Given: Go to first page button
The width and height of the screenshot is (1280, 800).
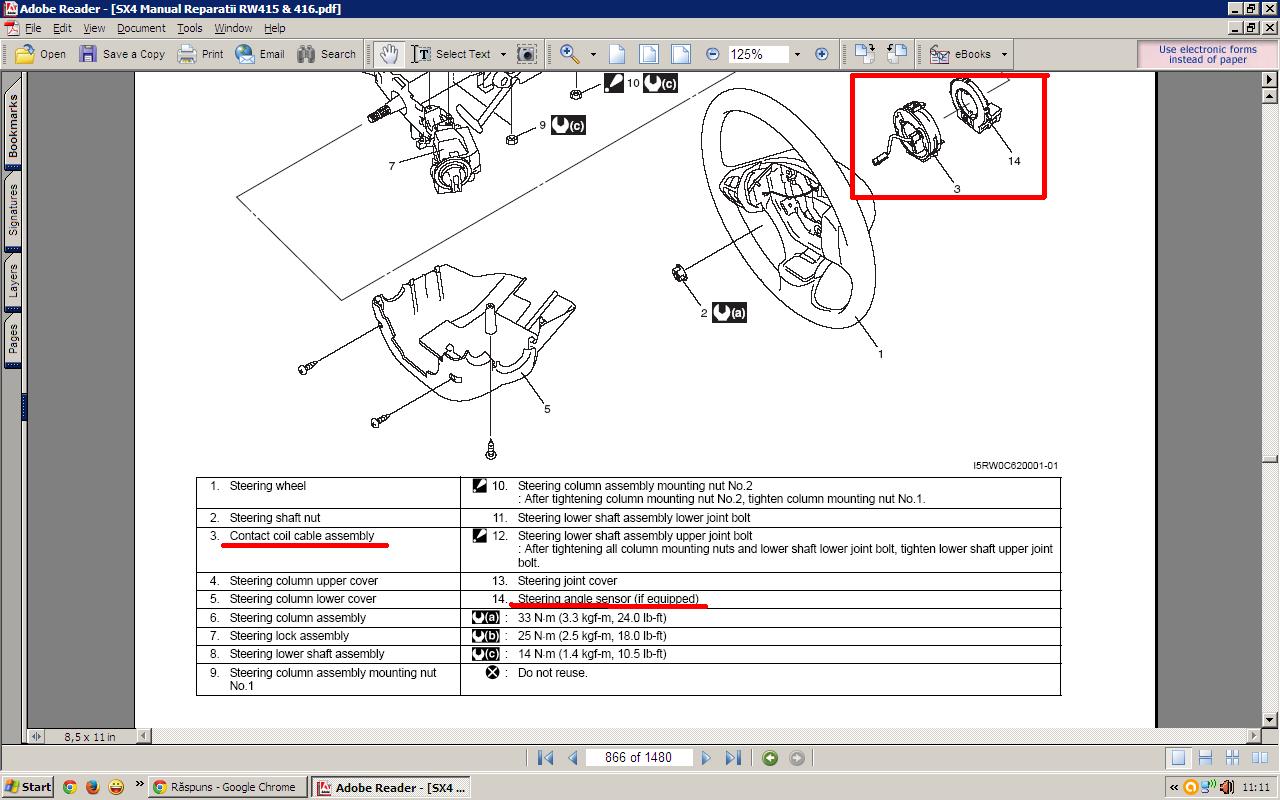Looking at the screenshot, I should (x=545, y=758).
